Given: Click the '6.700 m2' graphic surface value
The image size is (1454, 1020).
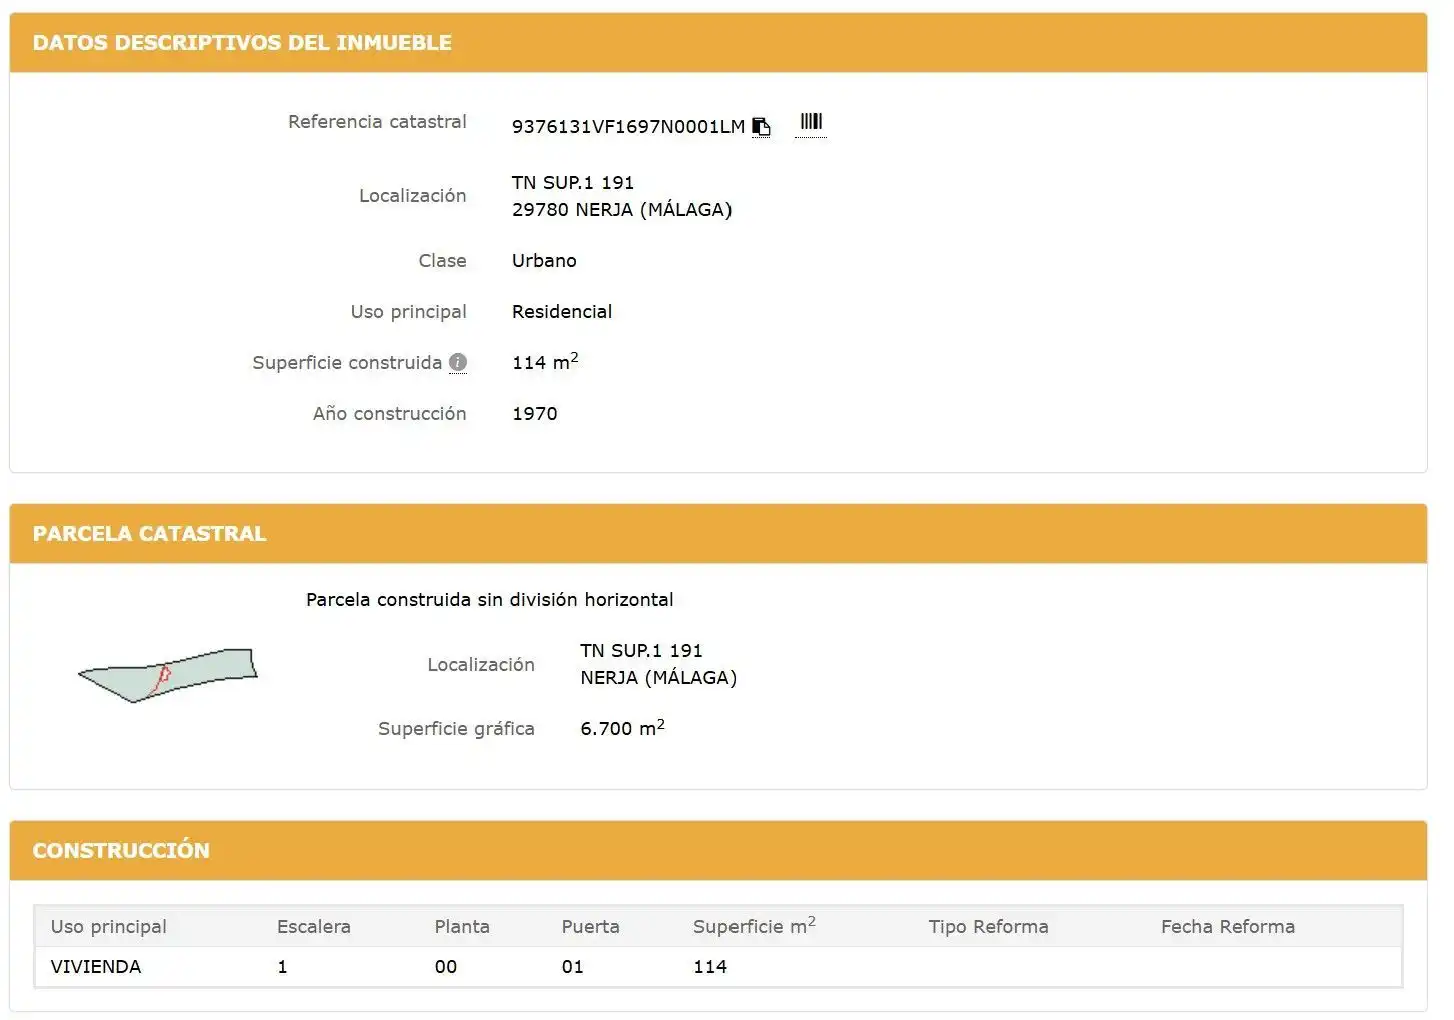Looking at the screenshot, I should [x=622, y=728].
